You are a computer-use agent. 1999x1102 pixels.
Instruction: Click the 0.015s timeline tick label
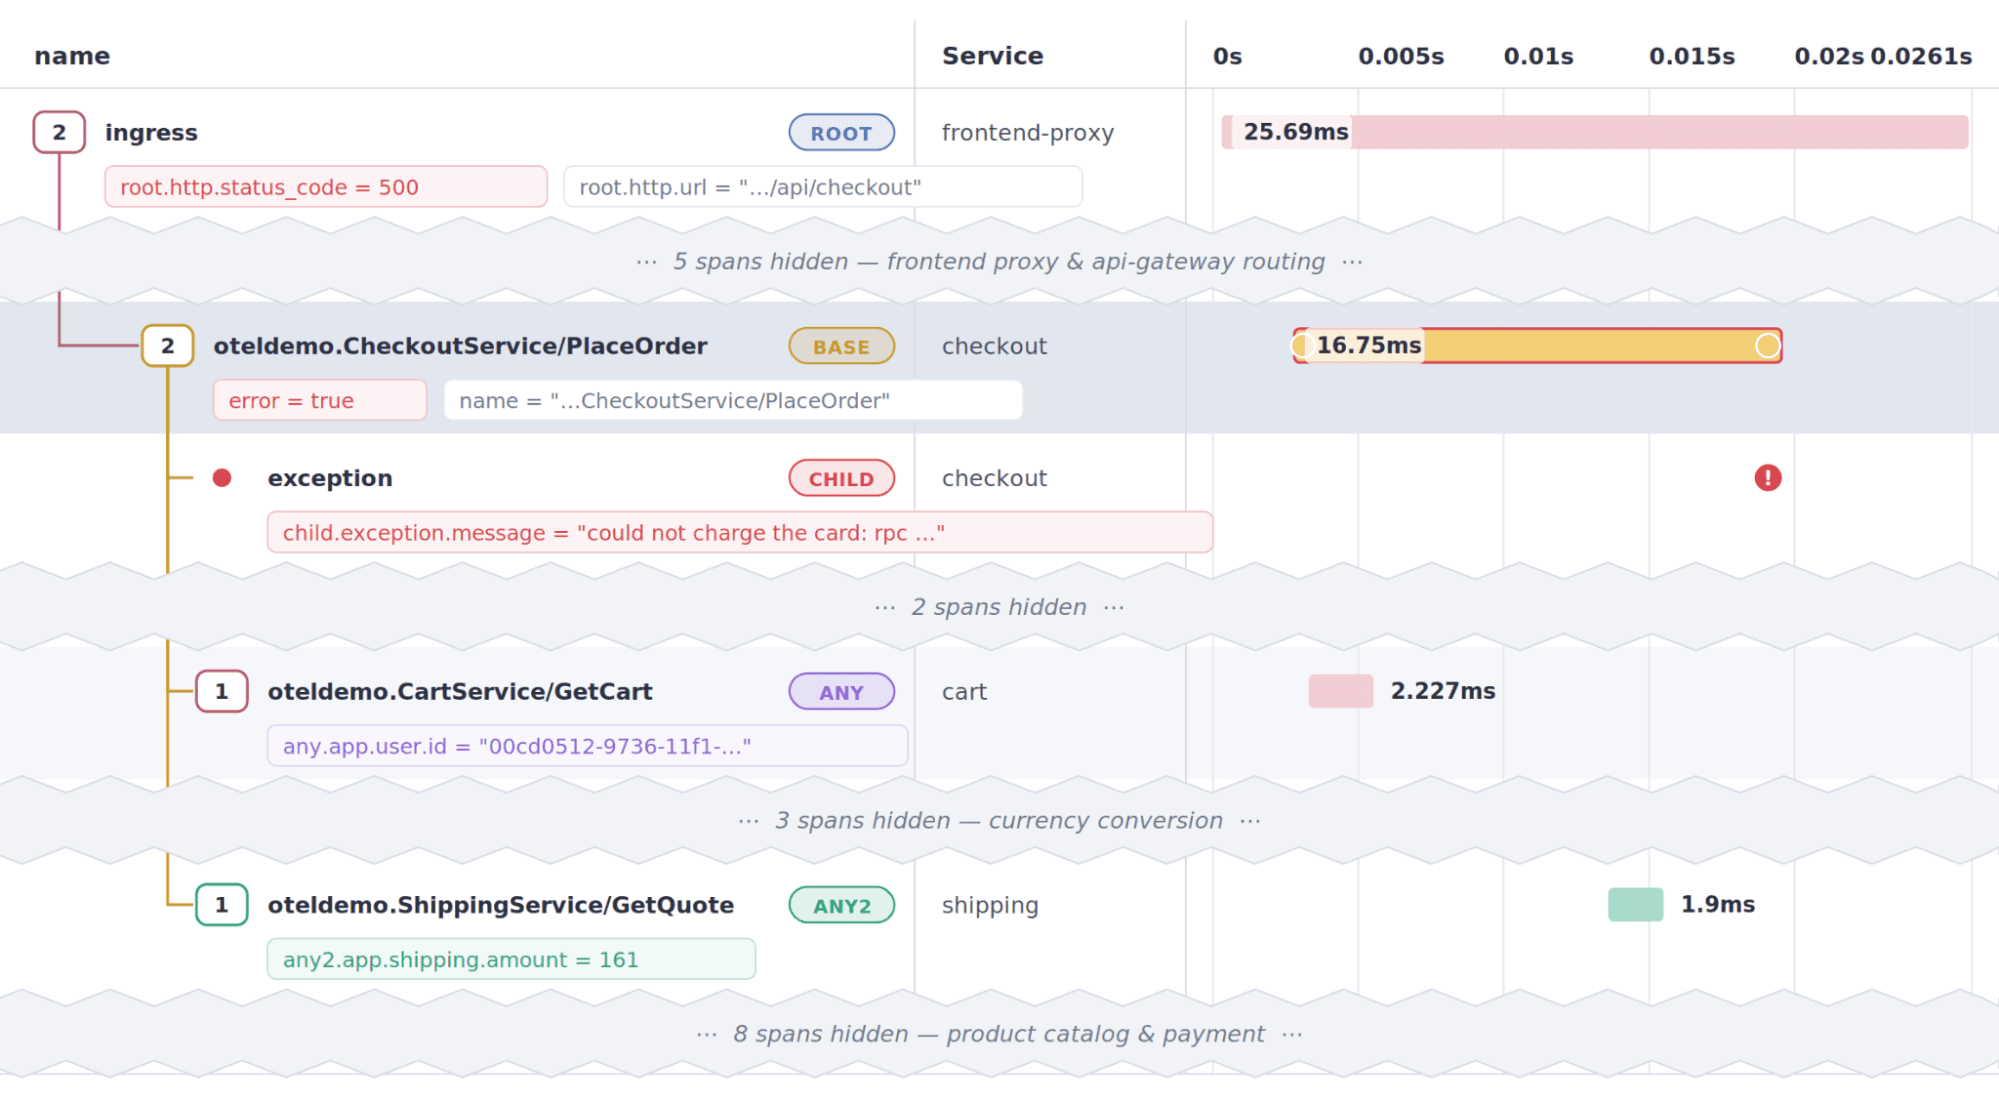(1692, 56)
